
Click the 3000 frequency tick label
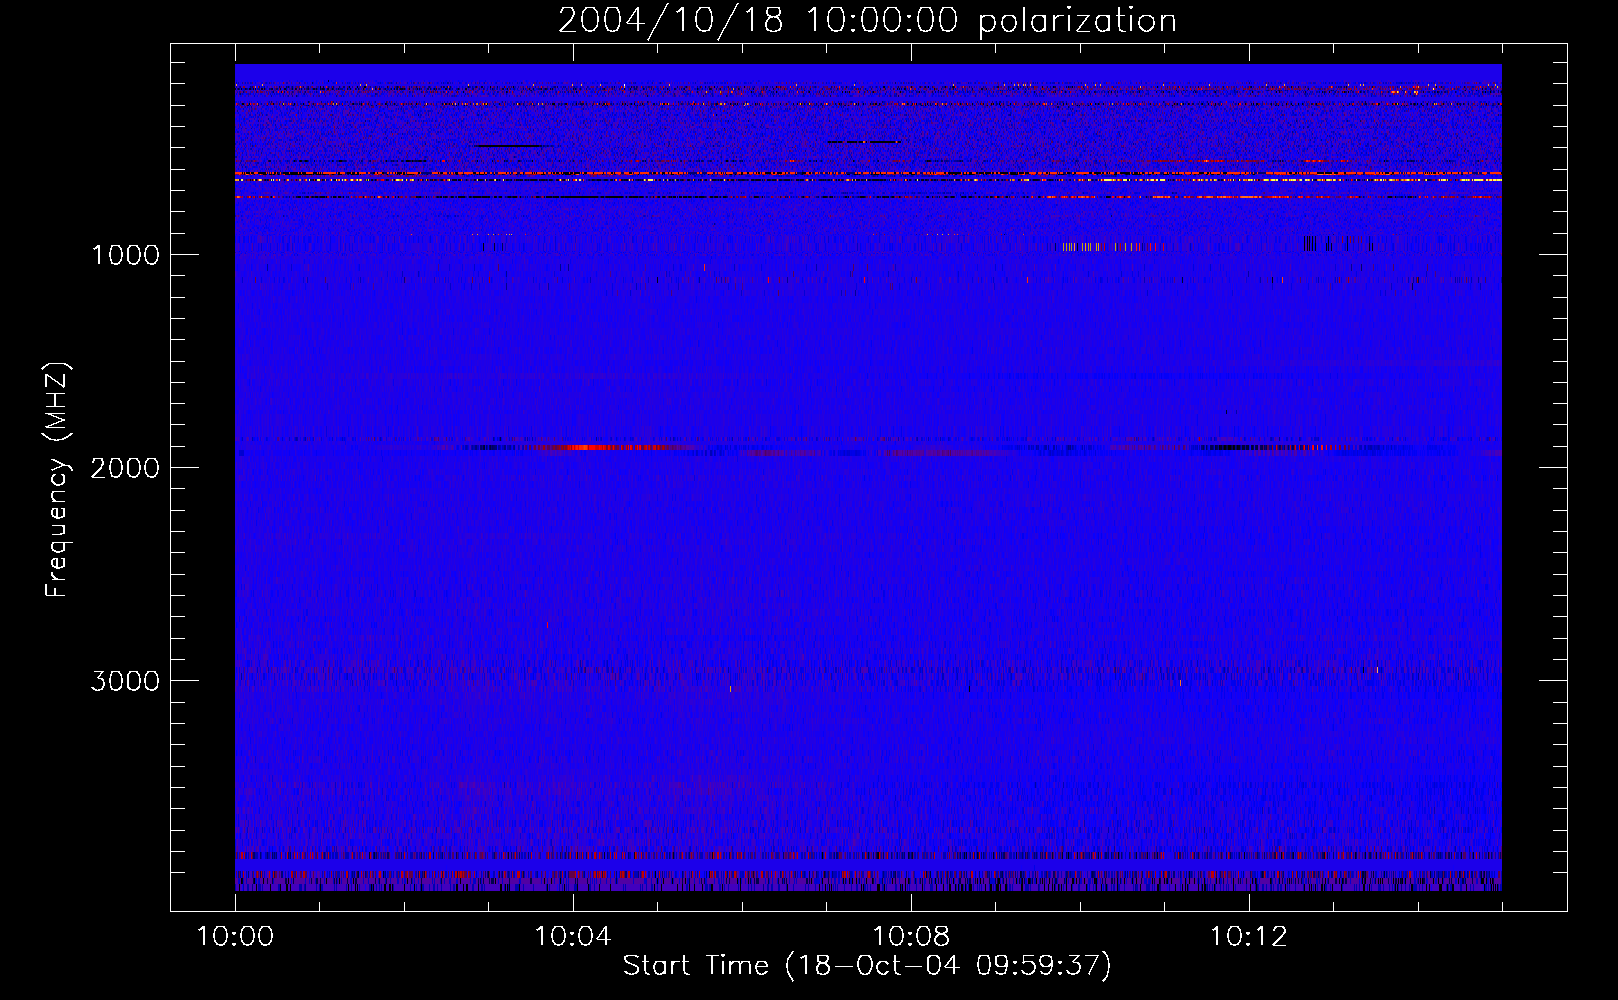point(125,681)
